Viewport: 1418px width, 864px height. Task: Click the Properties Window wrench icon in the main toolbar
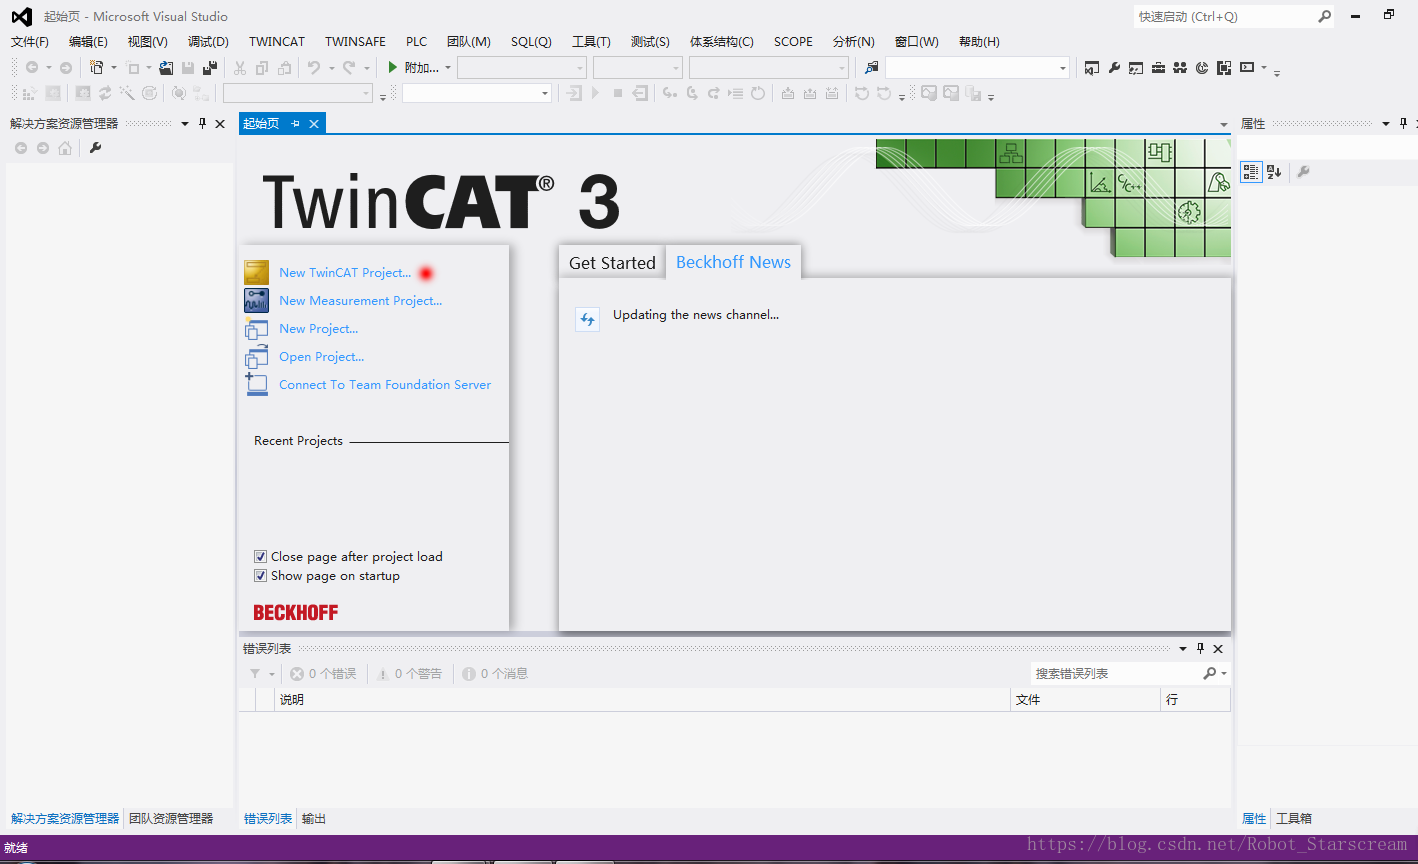click(x=1114, y=68)
